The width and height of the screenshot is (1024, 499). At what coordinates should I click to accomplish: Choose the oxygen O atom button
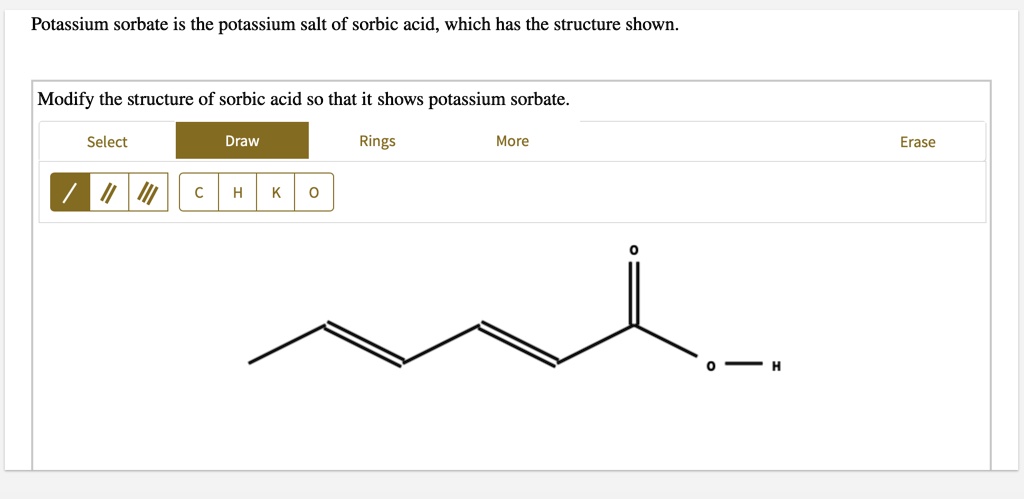314,192
